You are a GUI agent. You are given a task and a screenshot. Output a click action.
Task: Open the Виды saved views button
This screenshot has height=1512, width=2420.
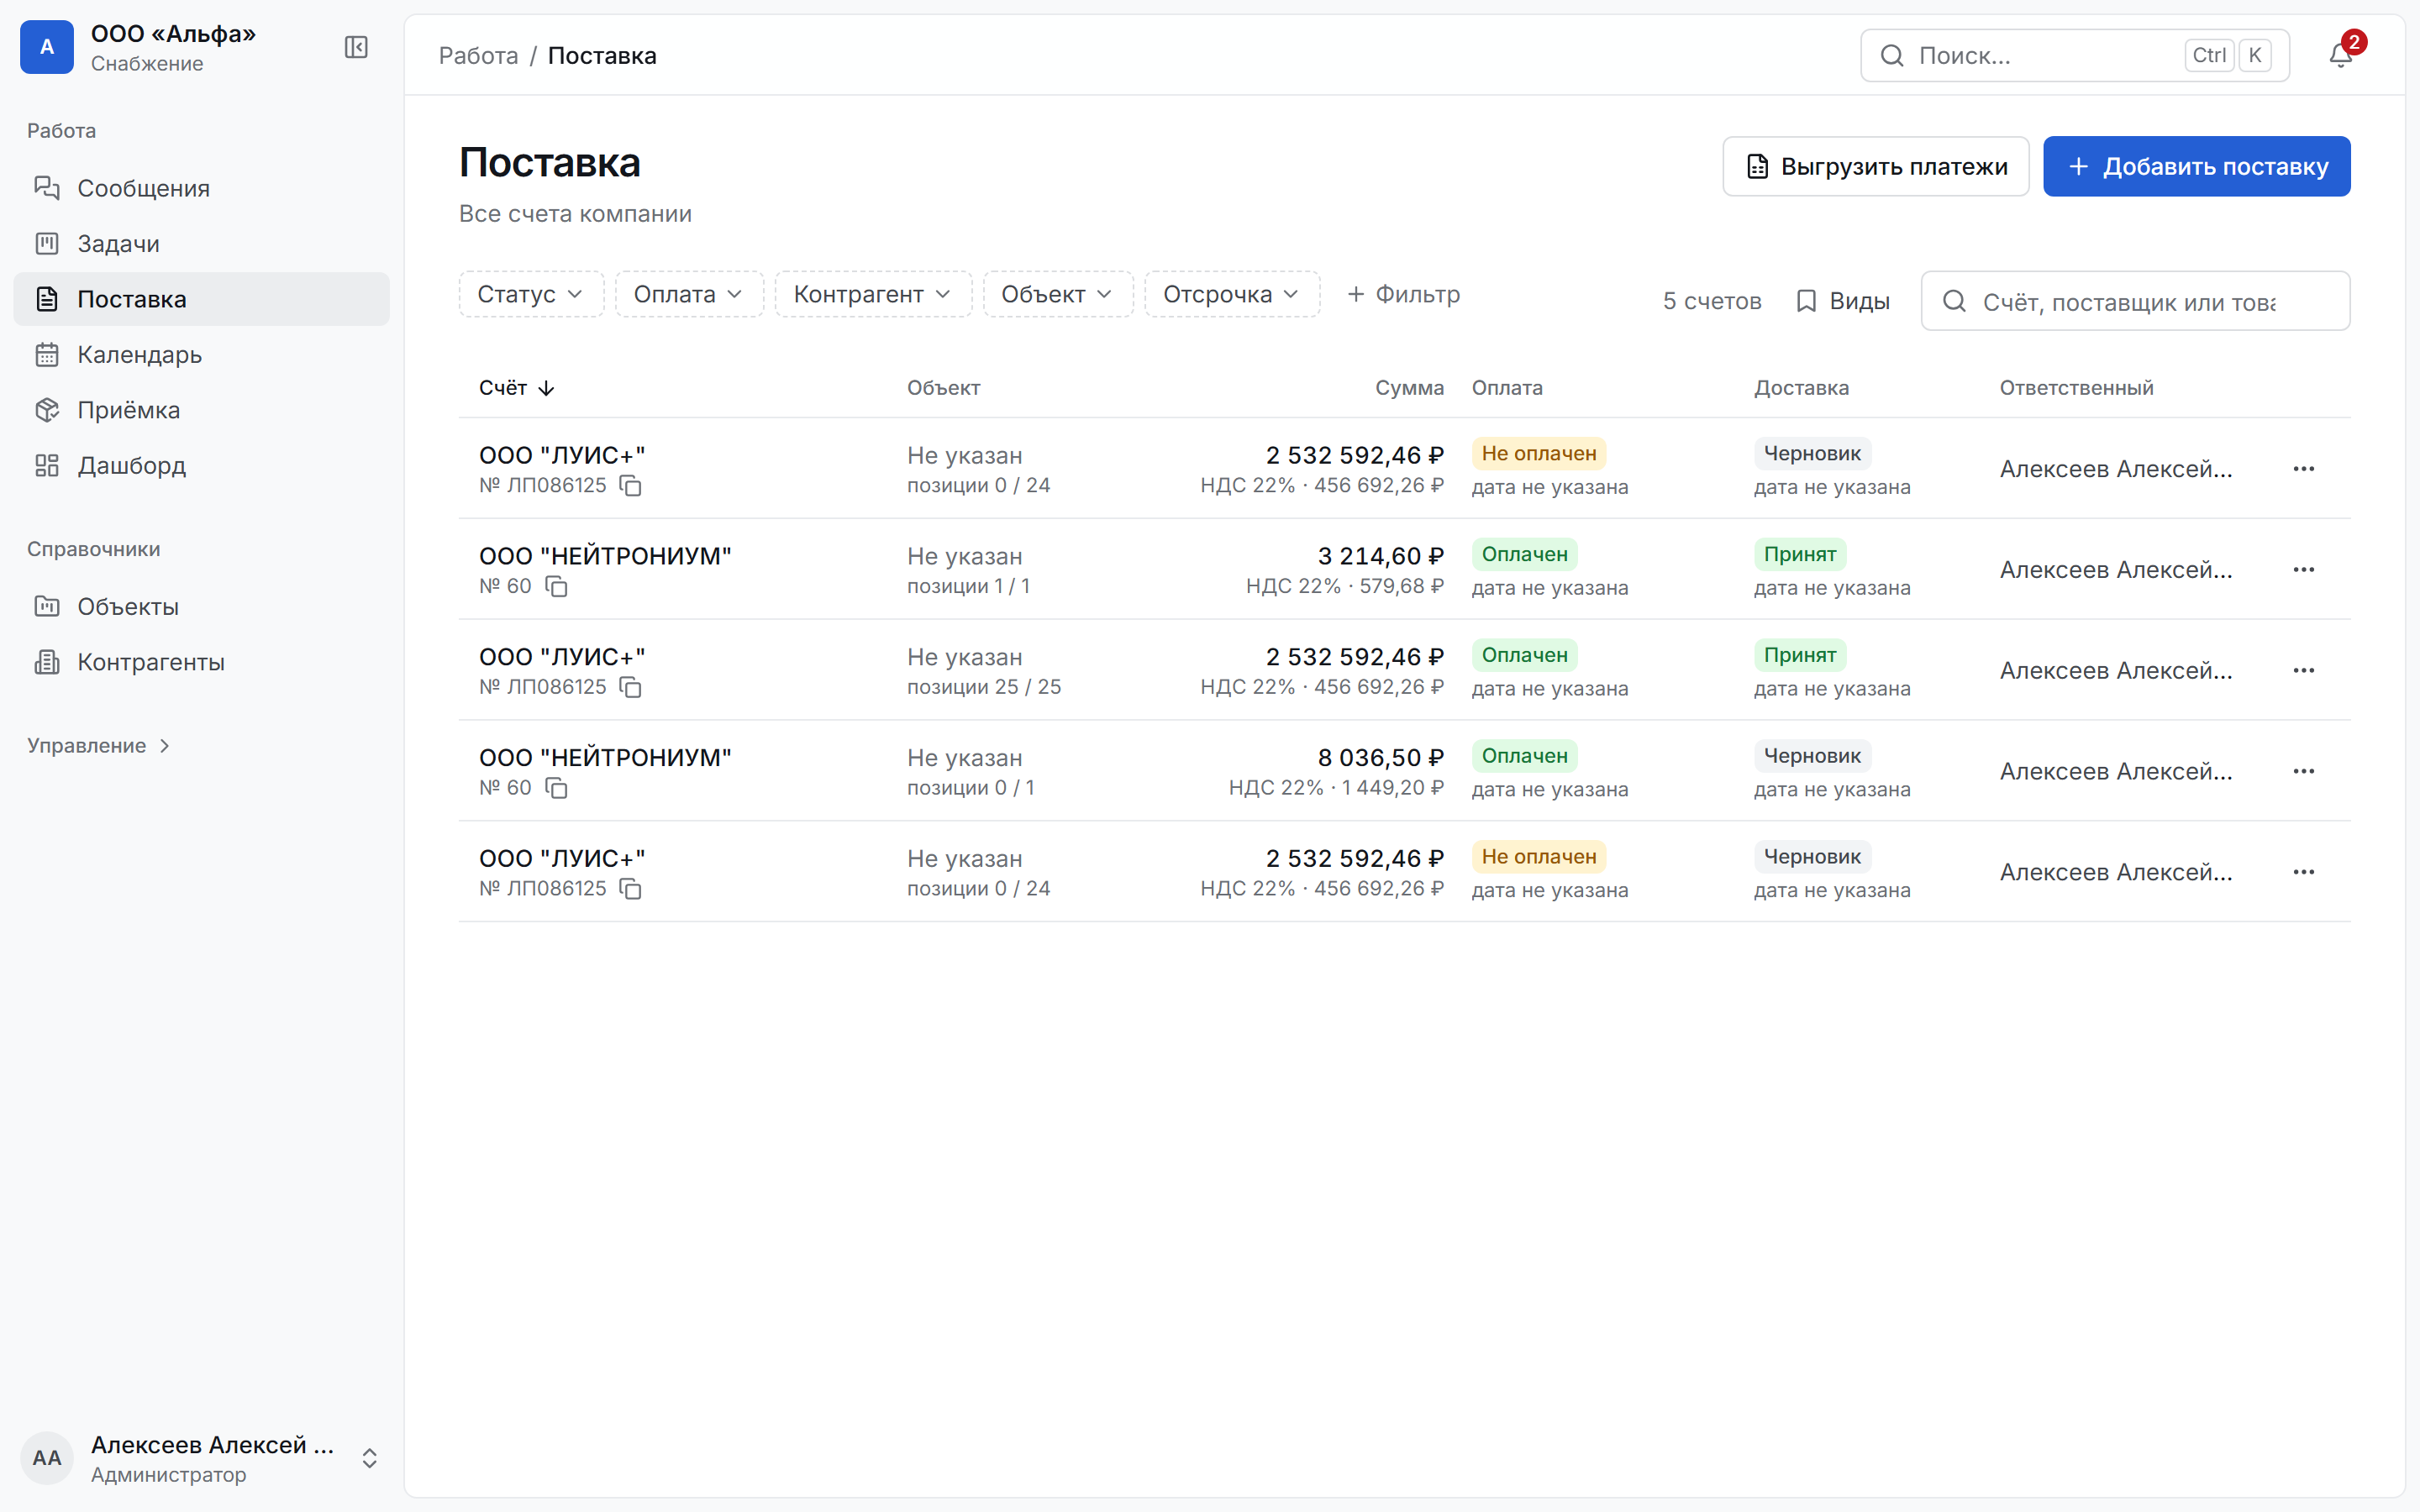coord(1843,301)
